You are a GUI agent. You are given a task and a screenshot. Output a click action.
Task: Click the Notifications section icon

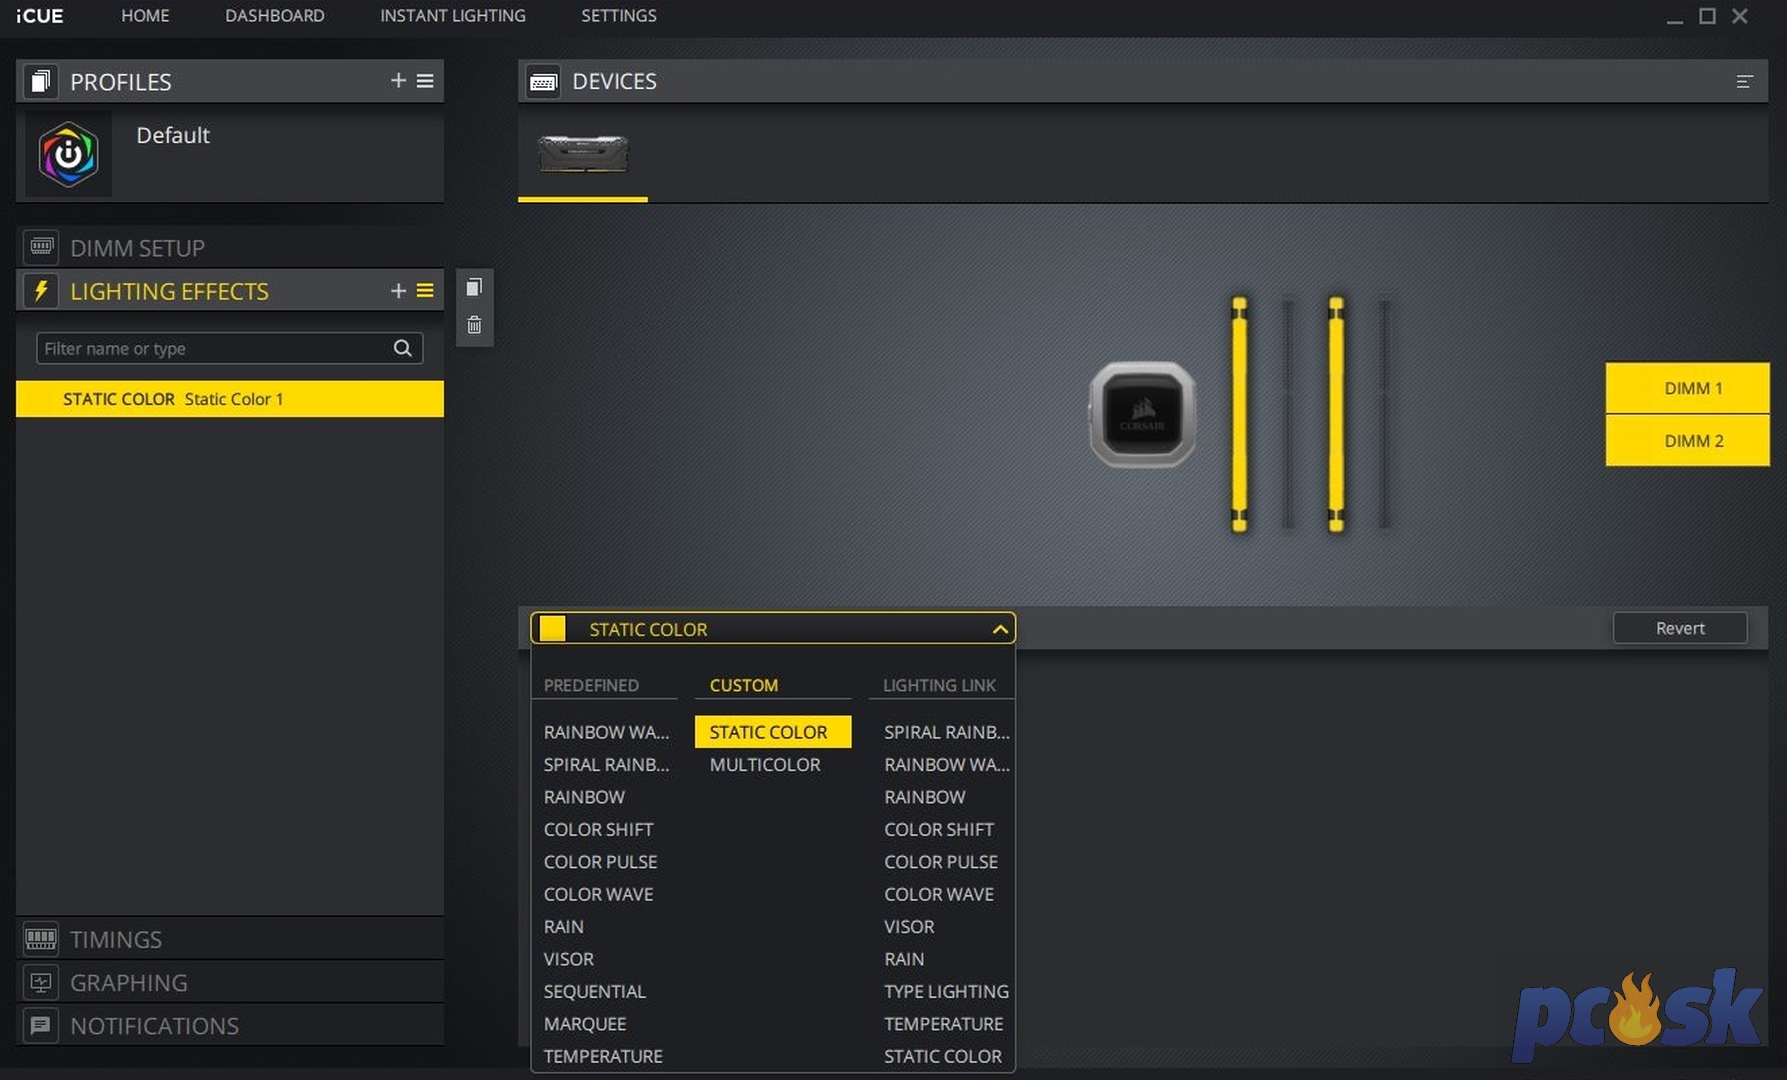(41, 1025)
